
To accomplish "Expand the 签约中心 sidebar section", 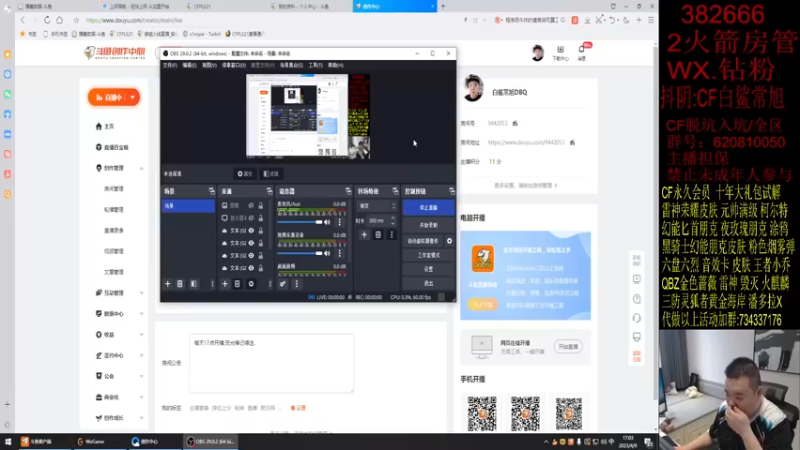I will [x=141, y=356].
